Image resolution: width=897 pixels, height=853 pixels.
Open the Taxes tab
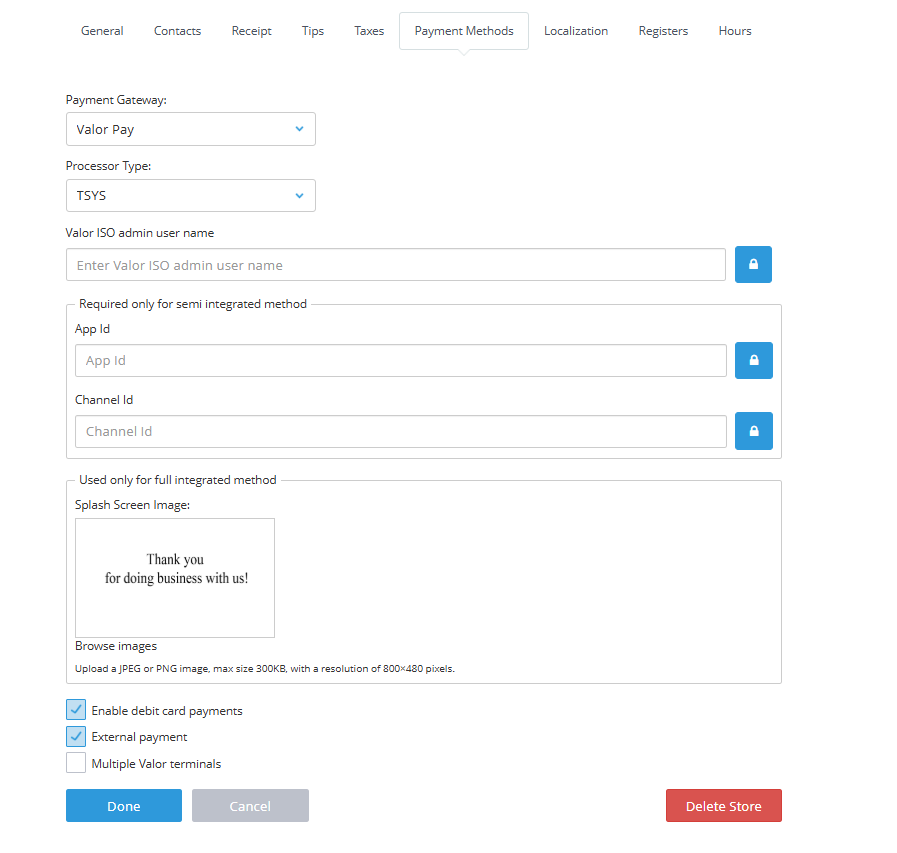point(369,31)
